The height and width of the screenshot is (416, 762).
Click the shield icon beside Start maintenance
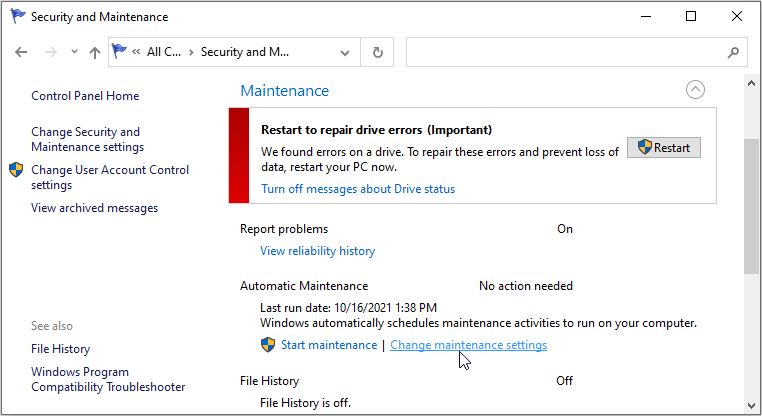[x=268, y=345]
